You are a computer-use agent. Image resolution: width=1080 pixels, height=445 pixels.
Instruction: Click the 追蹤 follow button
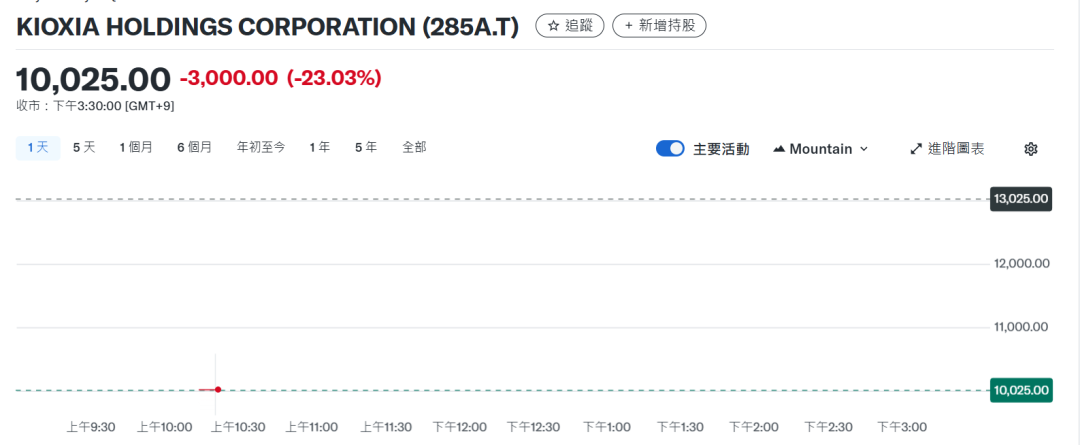pos(570,26)
